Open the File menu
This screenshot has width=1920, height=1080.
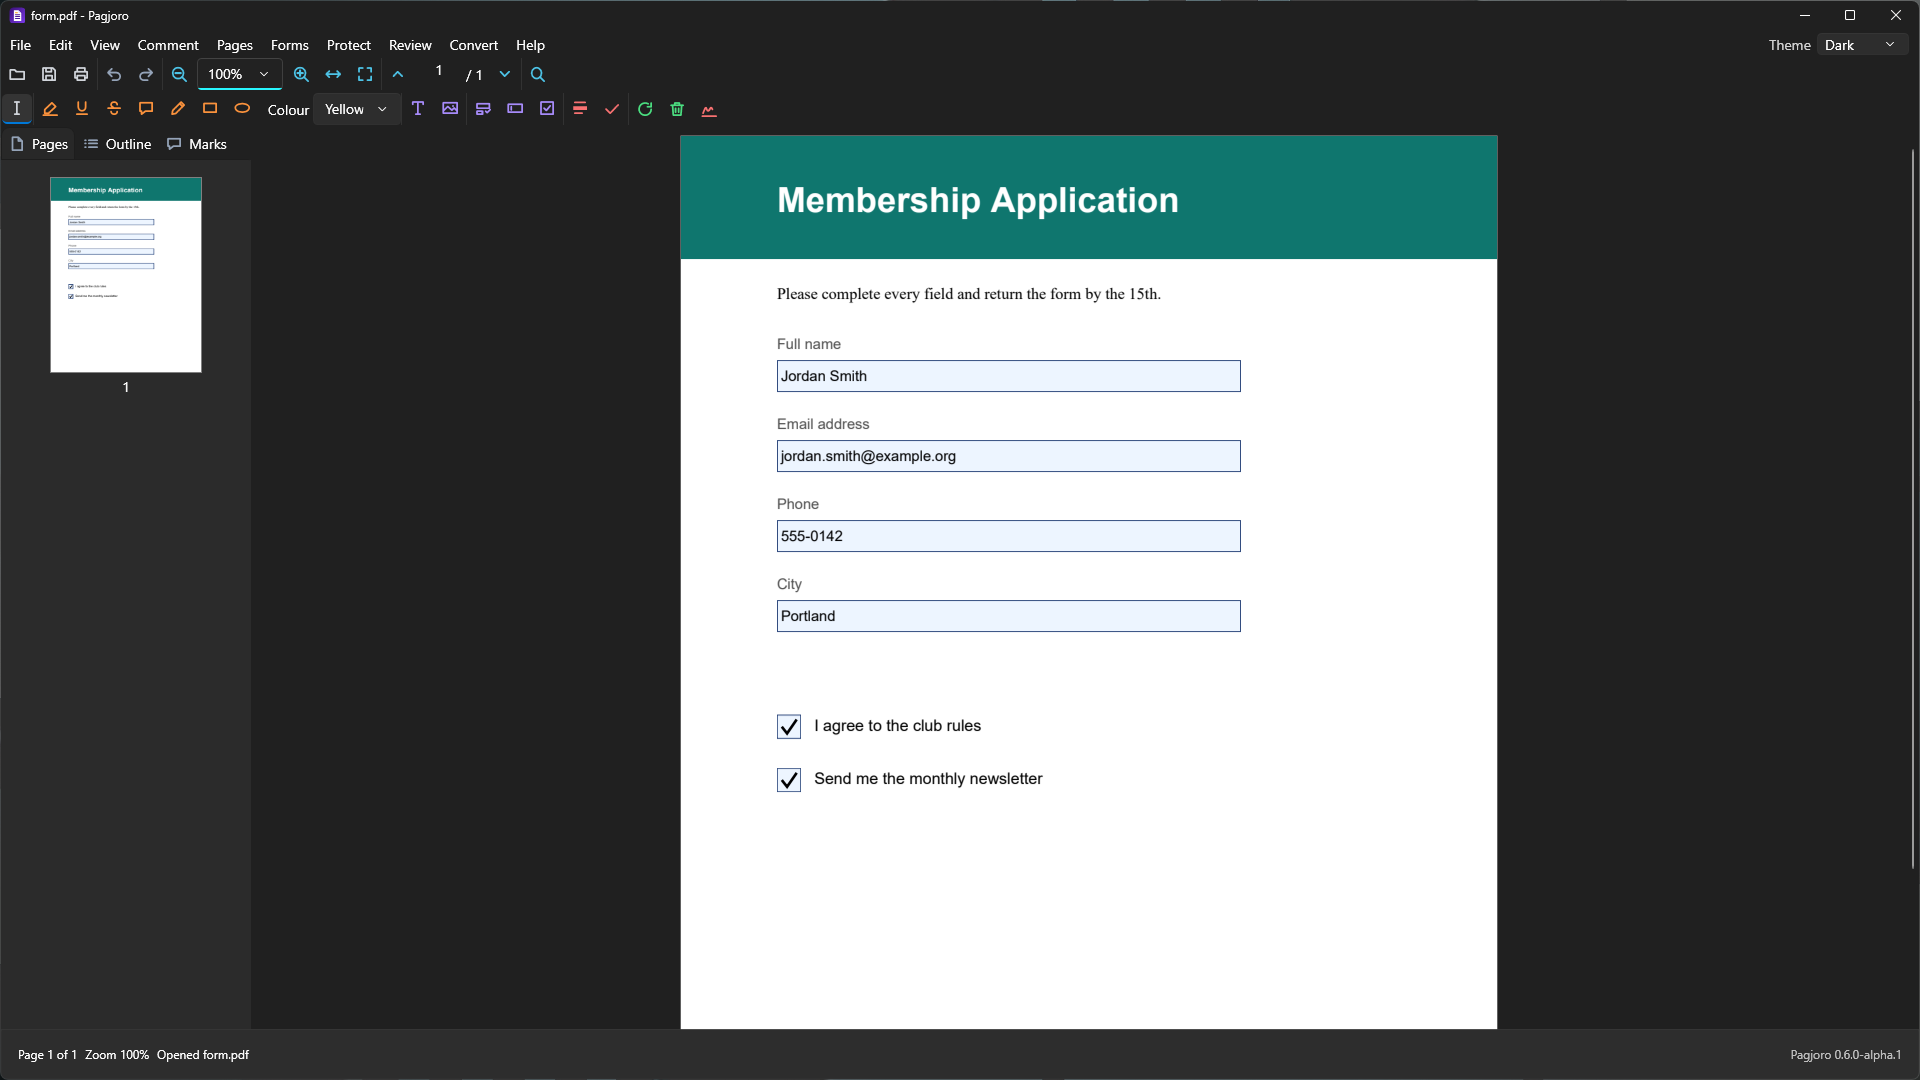pyautogui.click(x=21, y=45)
